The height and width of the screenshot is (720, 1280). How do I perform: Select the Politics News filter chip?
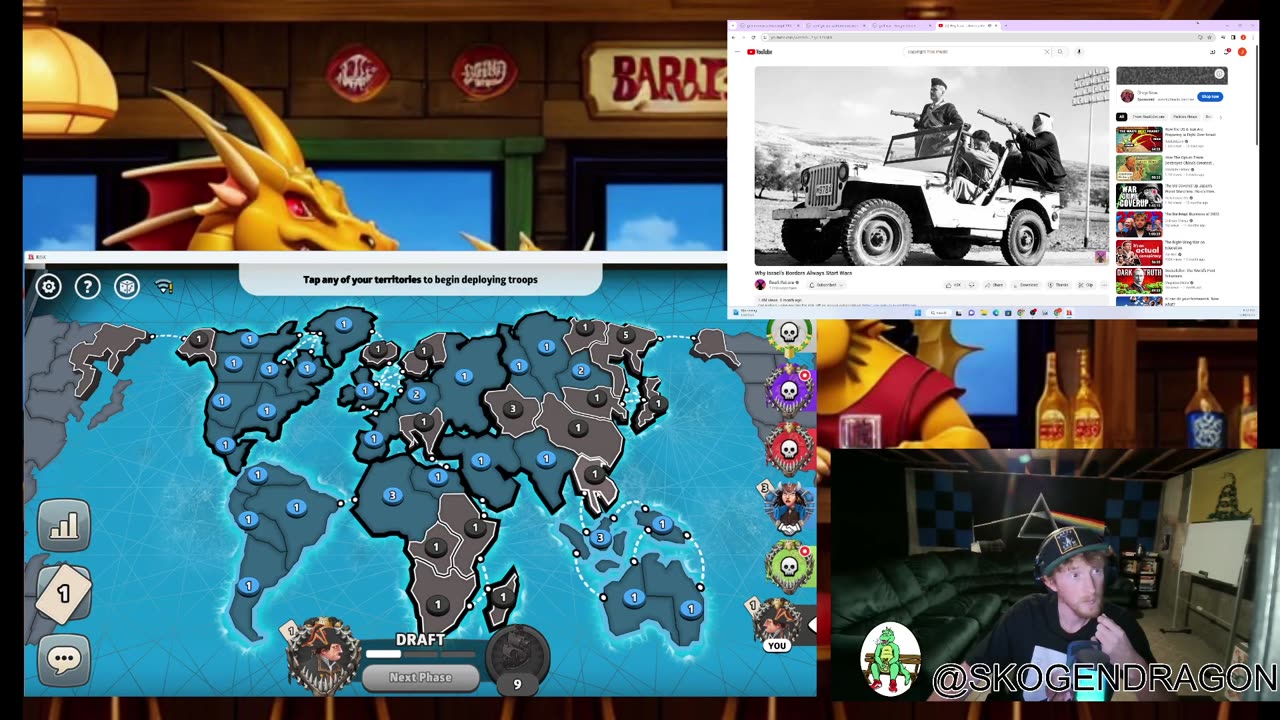(1185, 117)
